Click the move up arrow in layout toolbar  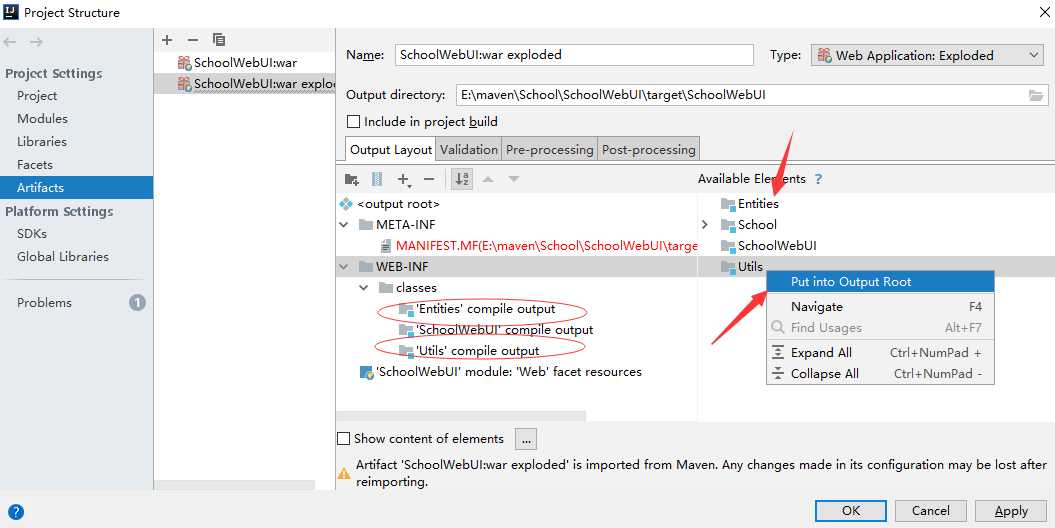488,179
